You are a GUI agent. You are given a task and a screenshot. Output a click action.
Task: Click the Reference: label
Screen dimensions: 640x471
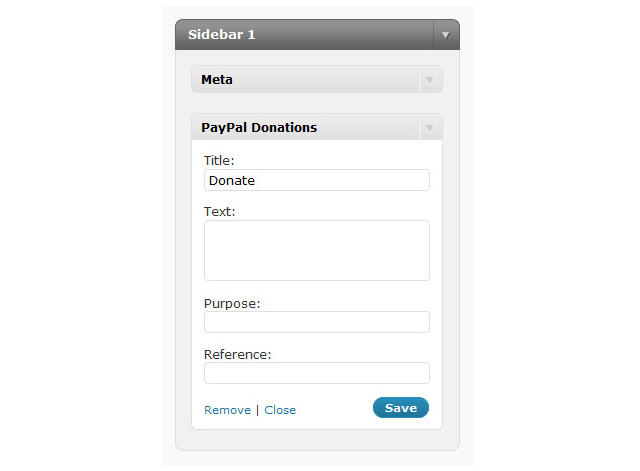[238, 354]
